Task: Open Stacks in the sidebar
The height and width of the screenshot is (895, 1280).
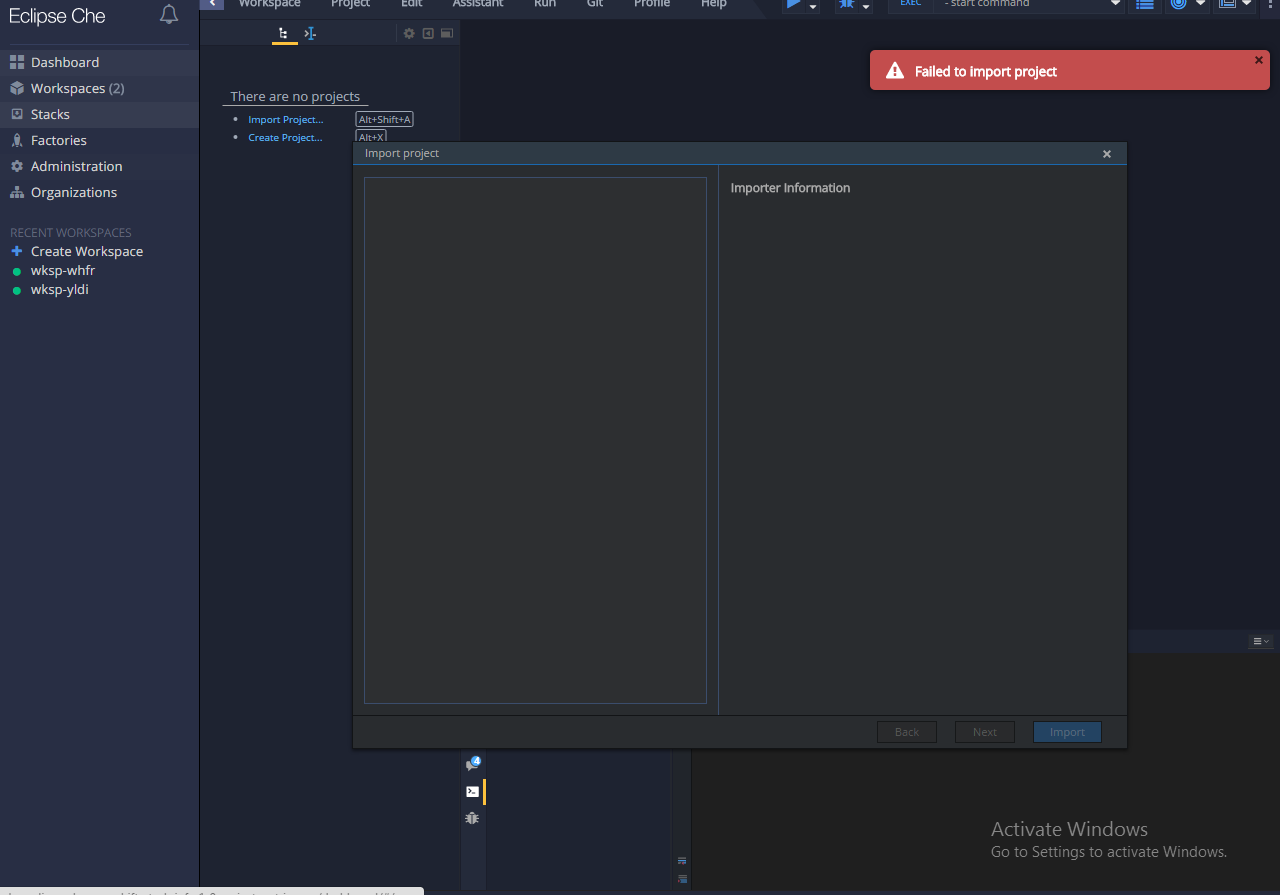Action: coord(99,114)
